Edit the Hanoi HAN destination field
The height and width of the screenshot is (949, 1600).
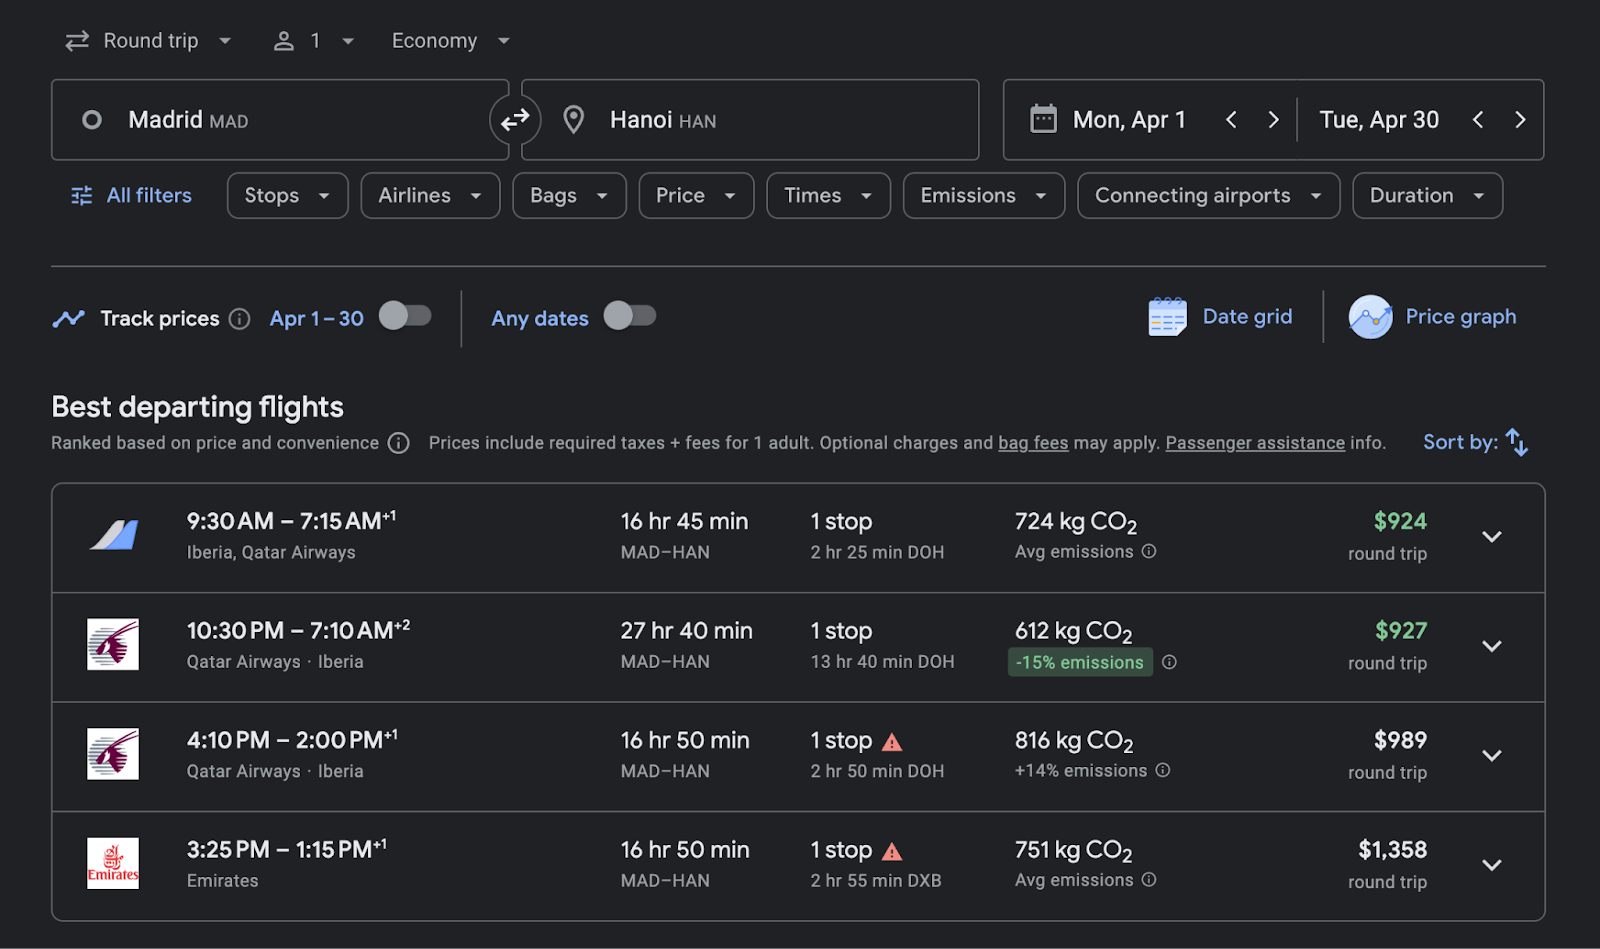[750, 120]
